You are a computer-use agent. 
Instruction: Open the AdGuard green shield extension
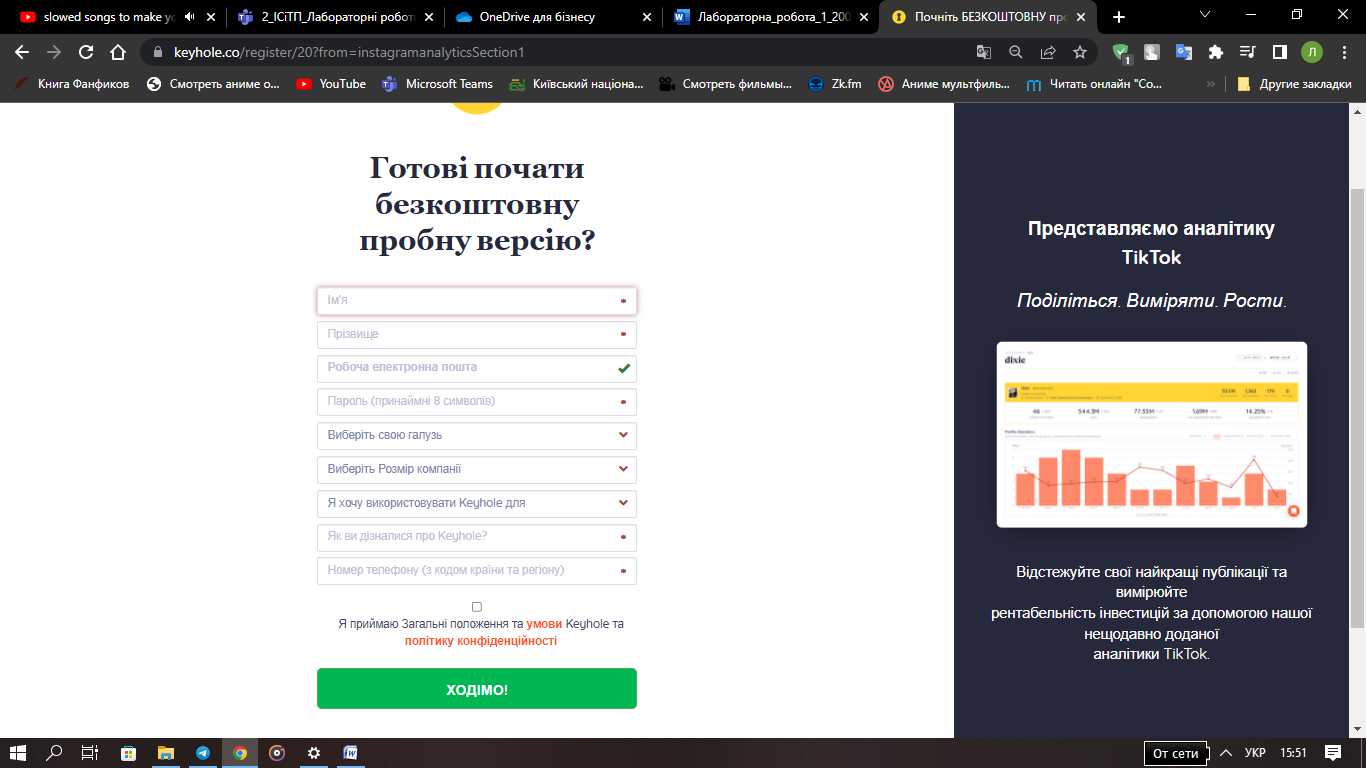coord(1121,53)
